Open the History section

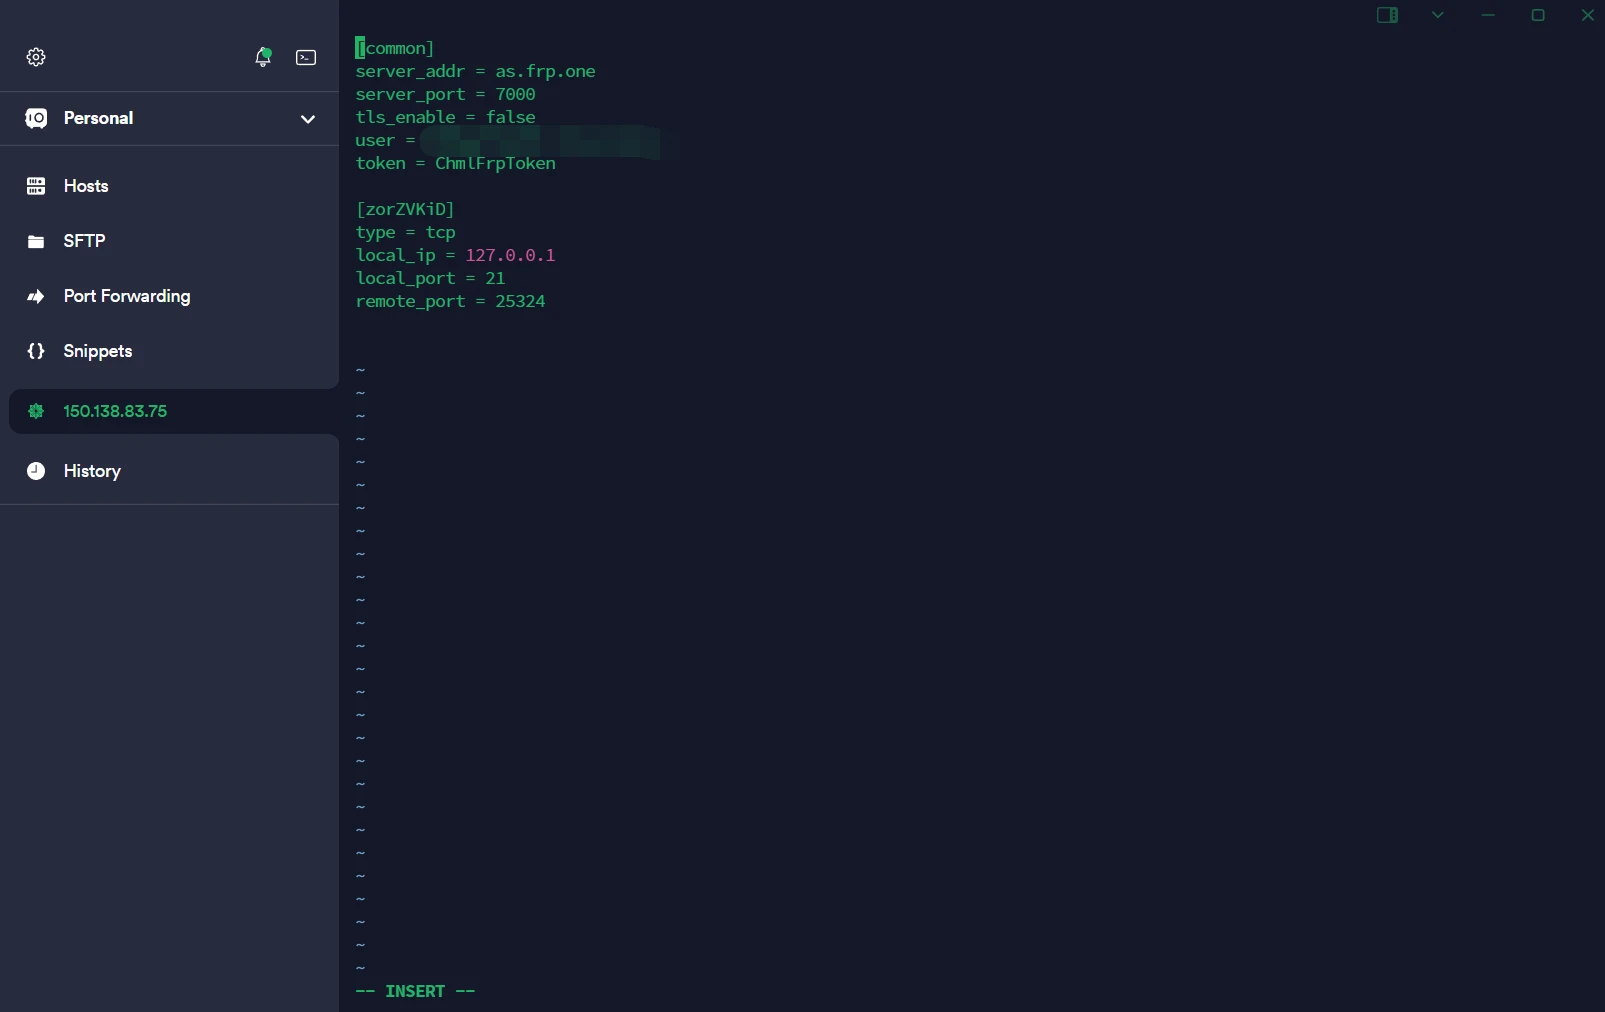(92, 471)
